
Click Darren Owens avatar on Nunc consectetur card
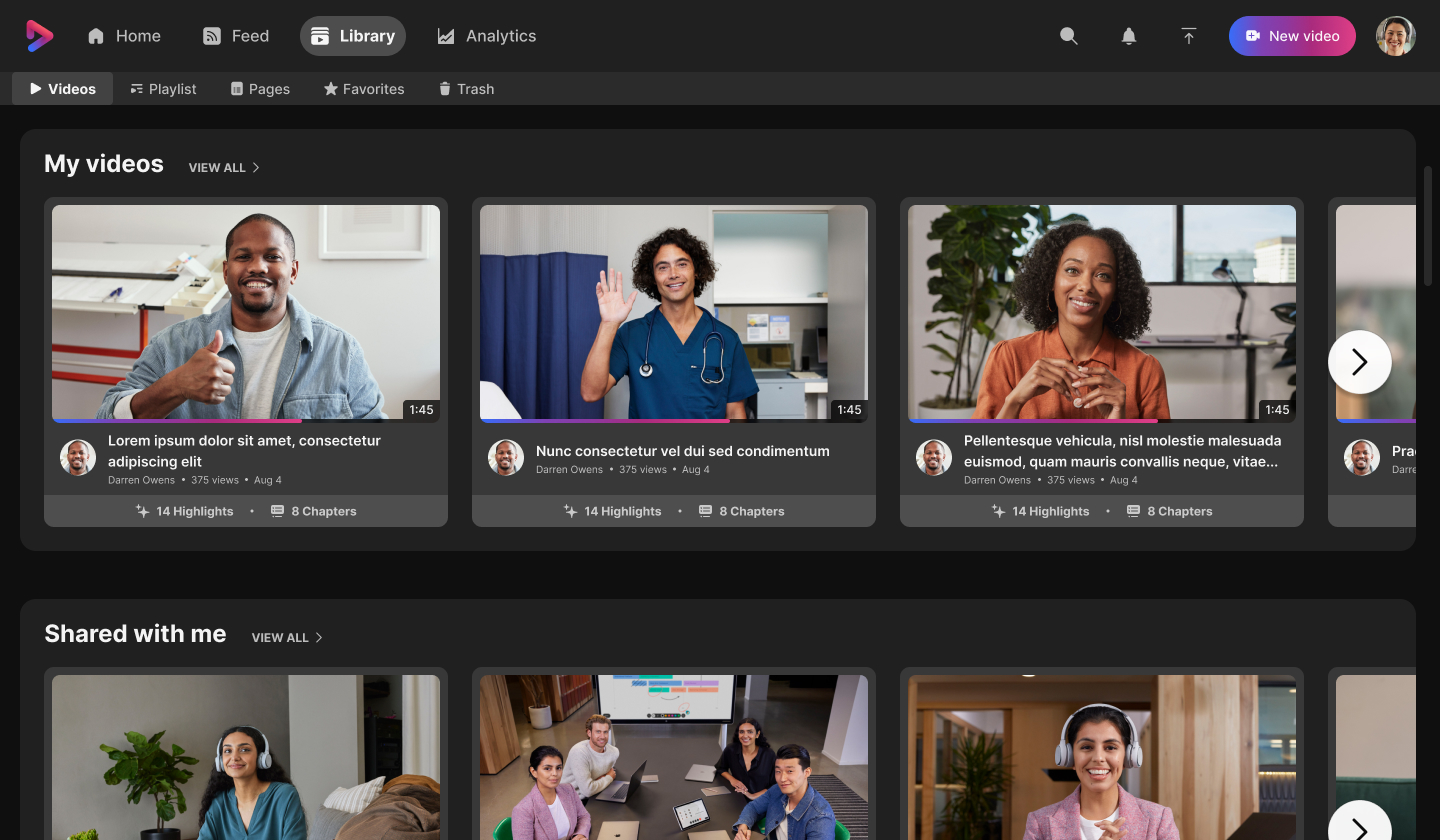click(x=506, y=458)
